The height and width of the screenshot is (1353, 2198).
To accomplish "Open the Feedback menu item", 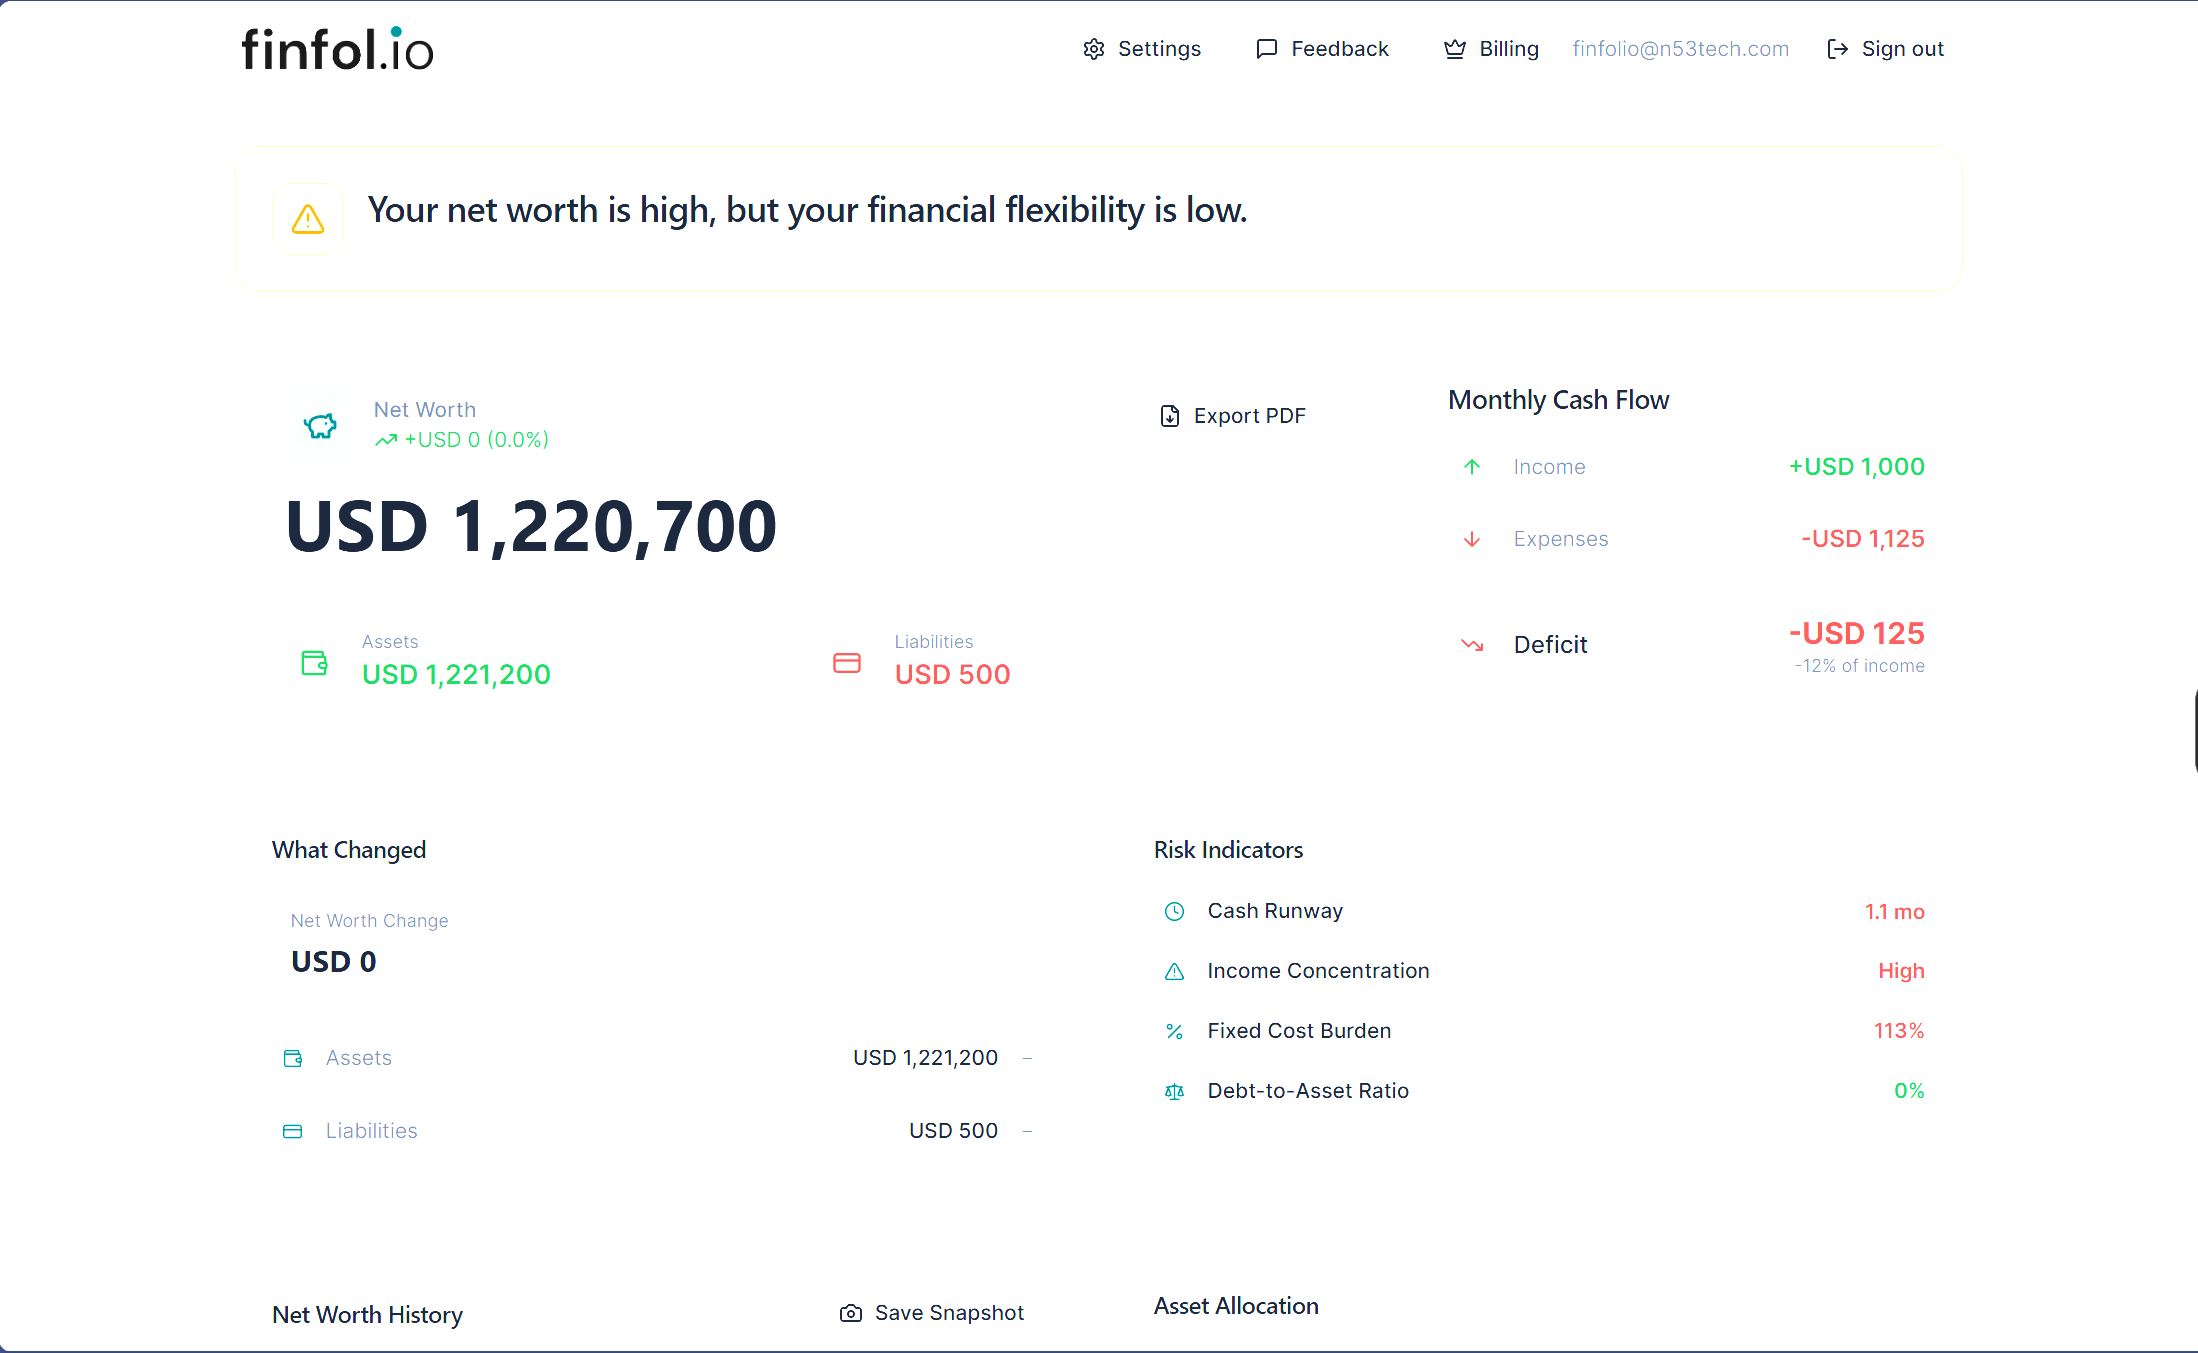I will [x=1322, y=48].
